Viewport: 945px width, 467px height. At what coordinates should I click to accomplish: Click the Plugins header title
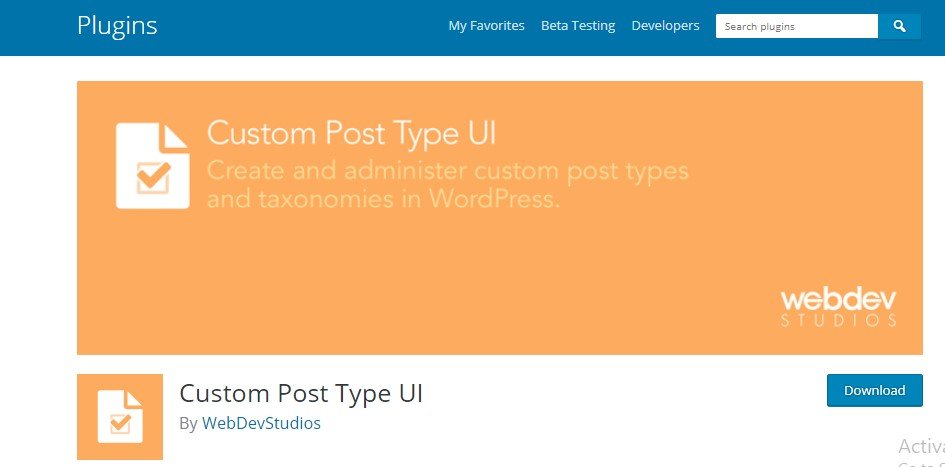pos(117,25)
